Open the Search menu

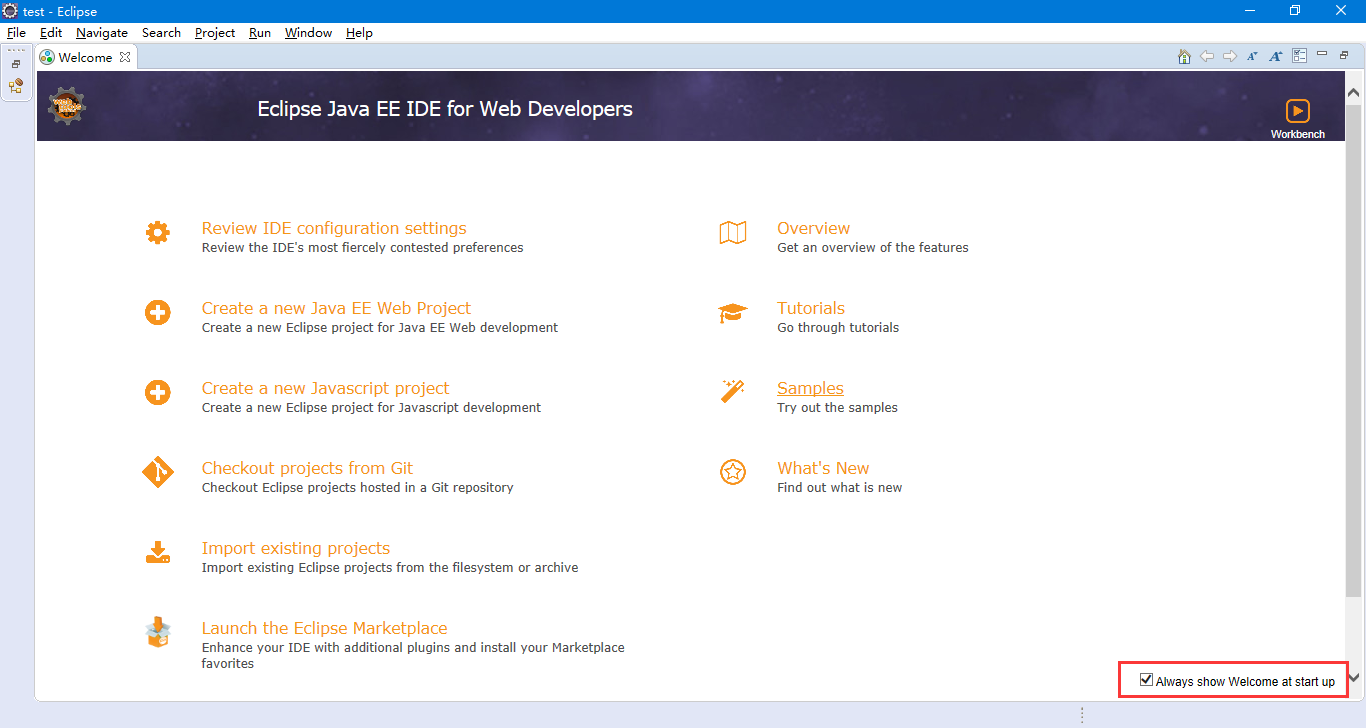pos(161,33)
